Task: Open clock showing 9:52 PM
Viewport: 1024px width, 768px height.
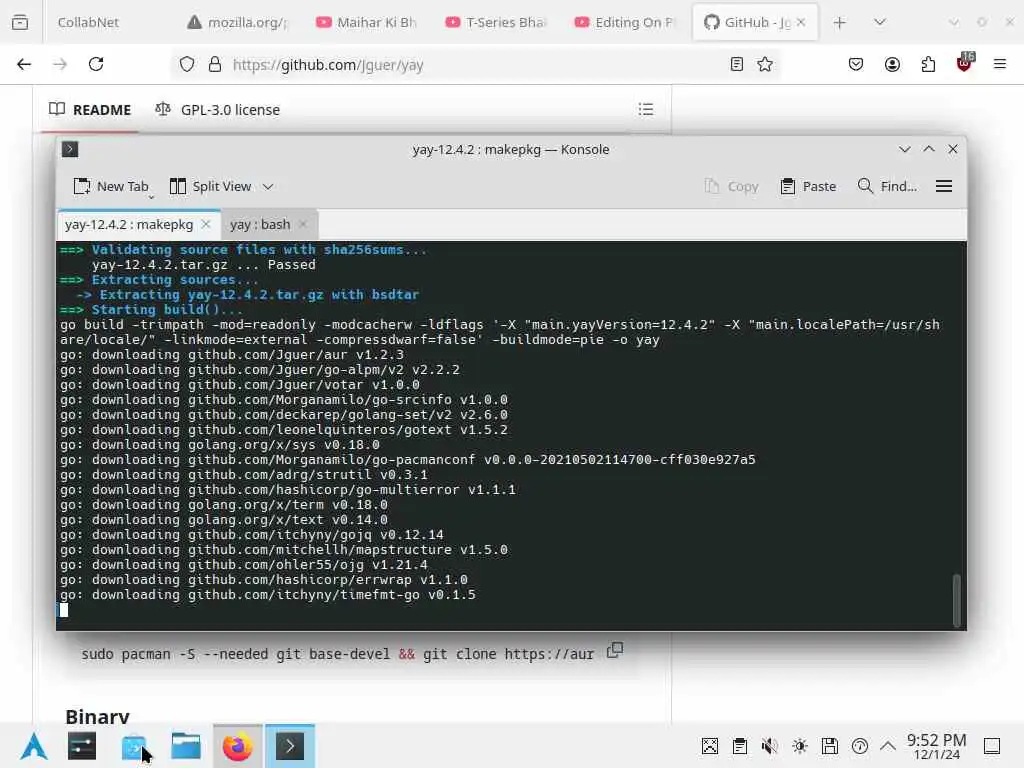Action: click(x=936, y=746)
